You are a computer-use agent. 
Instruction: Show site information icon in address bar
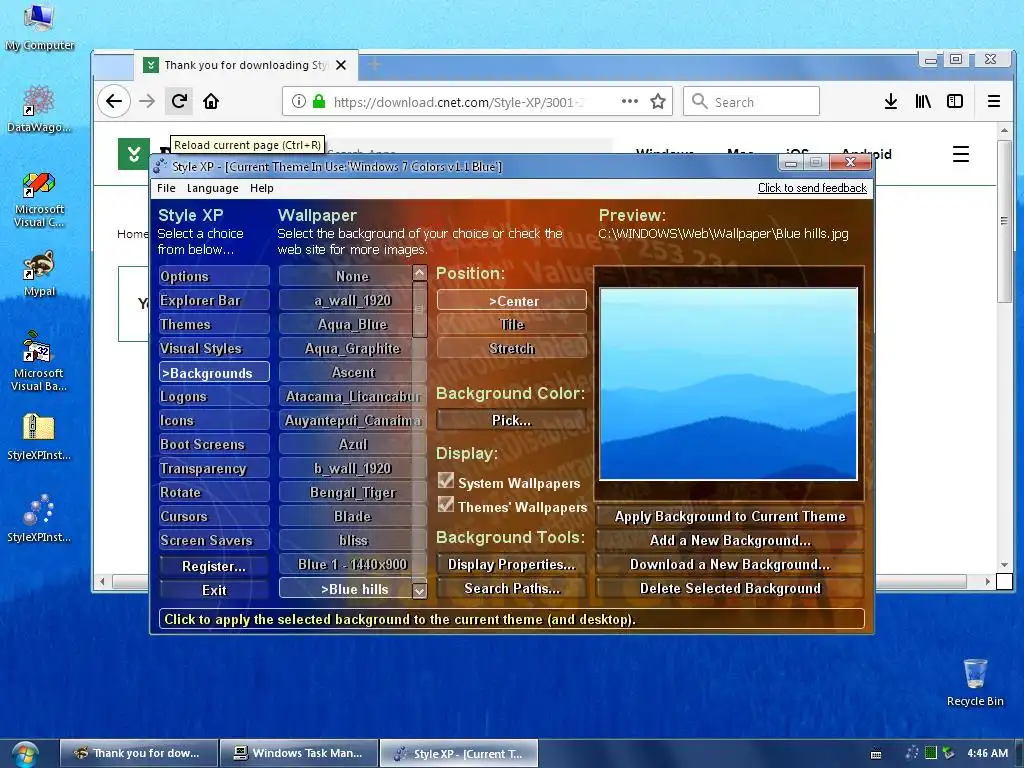pos(298,101)
